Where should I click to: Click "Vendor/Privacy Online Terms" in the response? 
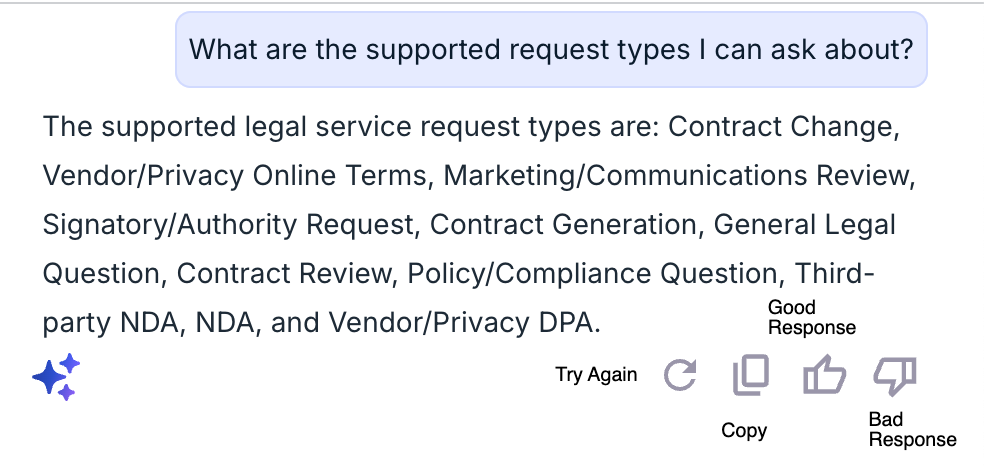(x=234, y=176)
